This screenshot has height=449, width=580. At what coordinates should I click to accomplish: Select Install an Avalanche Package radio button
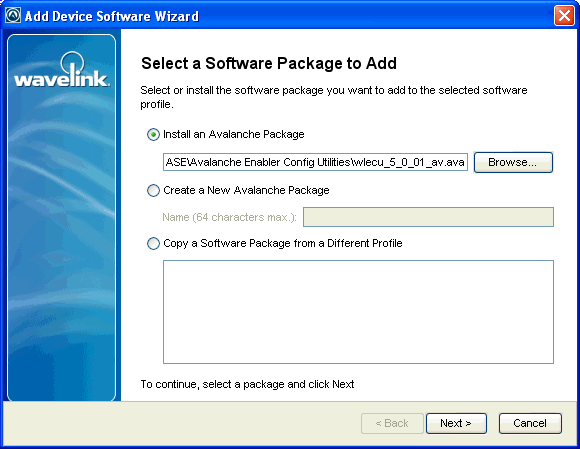pos(153,134)
